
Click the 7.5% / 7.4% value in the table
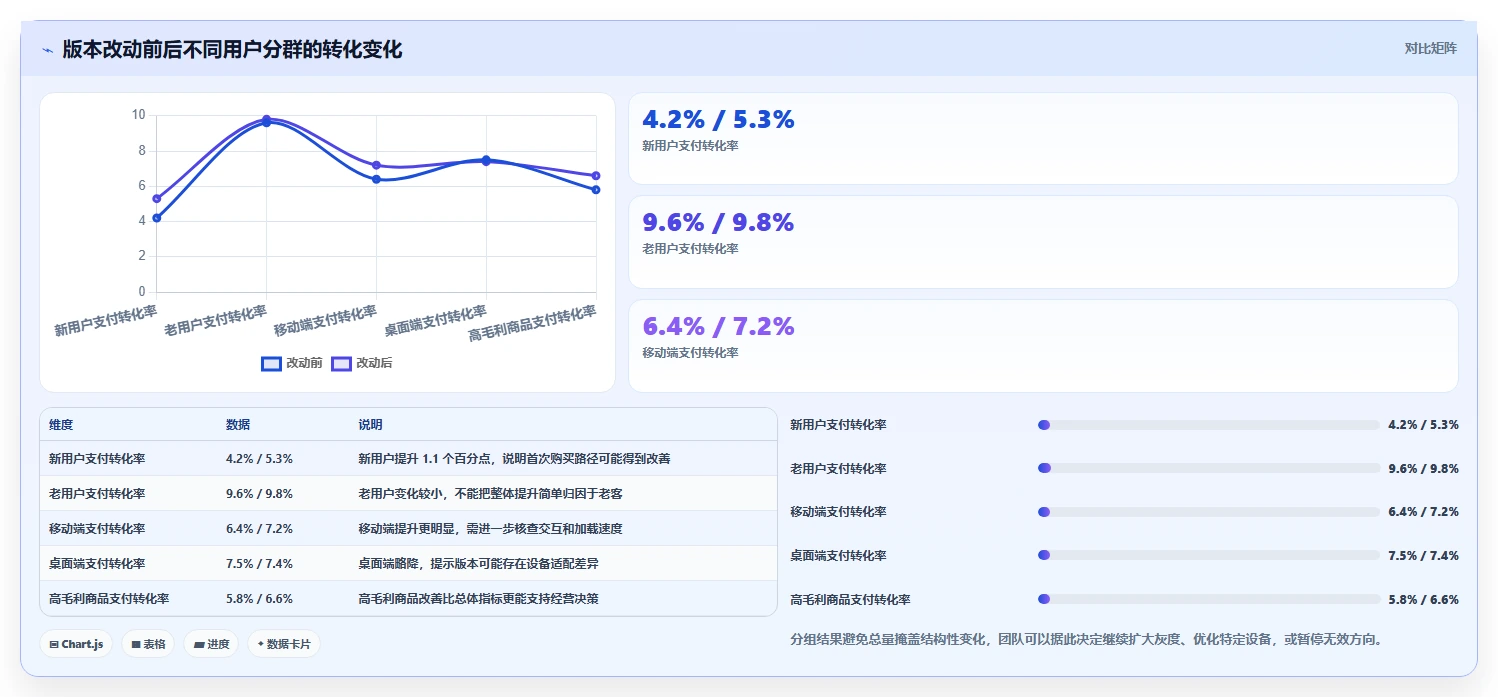(x=259, y=564)
